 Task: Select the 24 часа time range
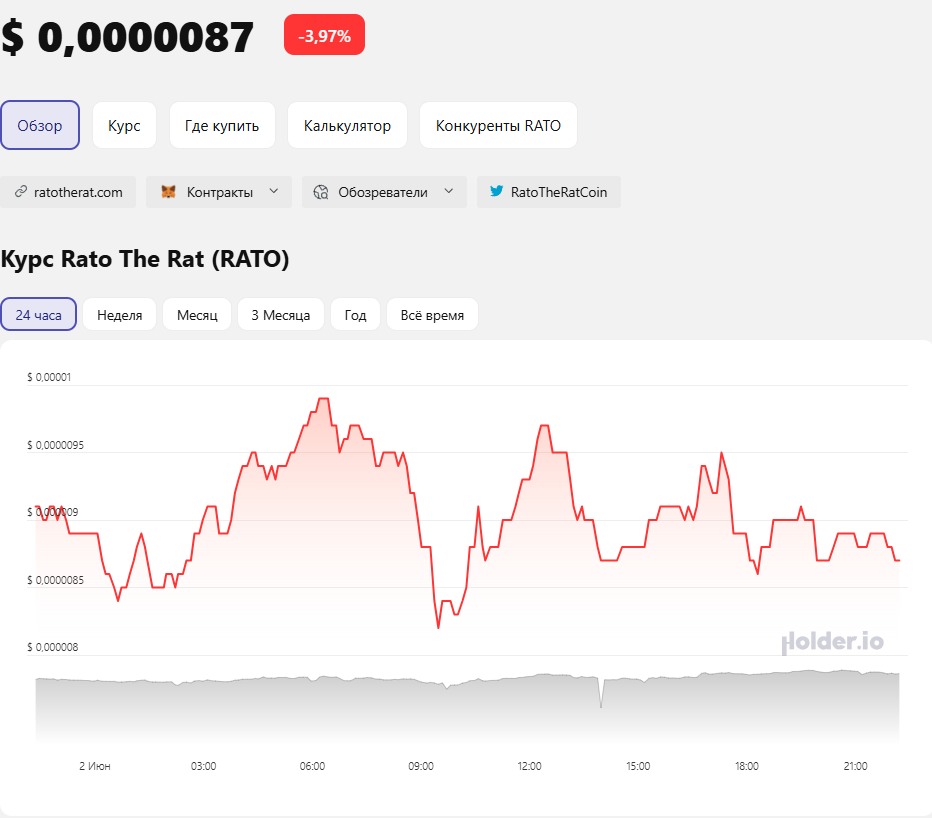pos(39,315)
